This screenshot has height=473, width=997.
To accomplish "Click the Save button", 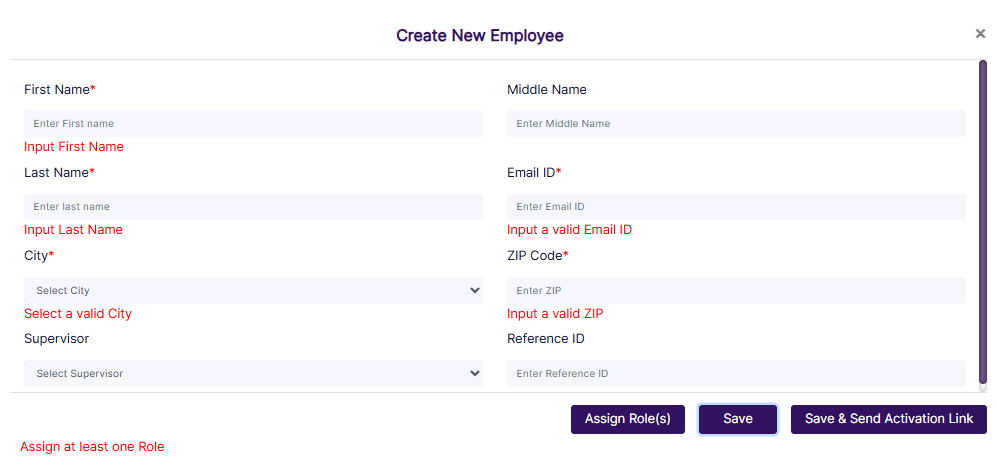I will point(738,419).
